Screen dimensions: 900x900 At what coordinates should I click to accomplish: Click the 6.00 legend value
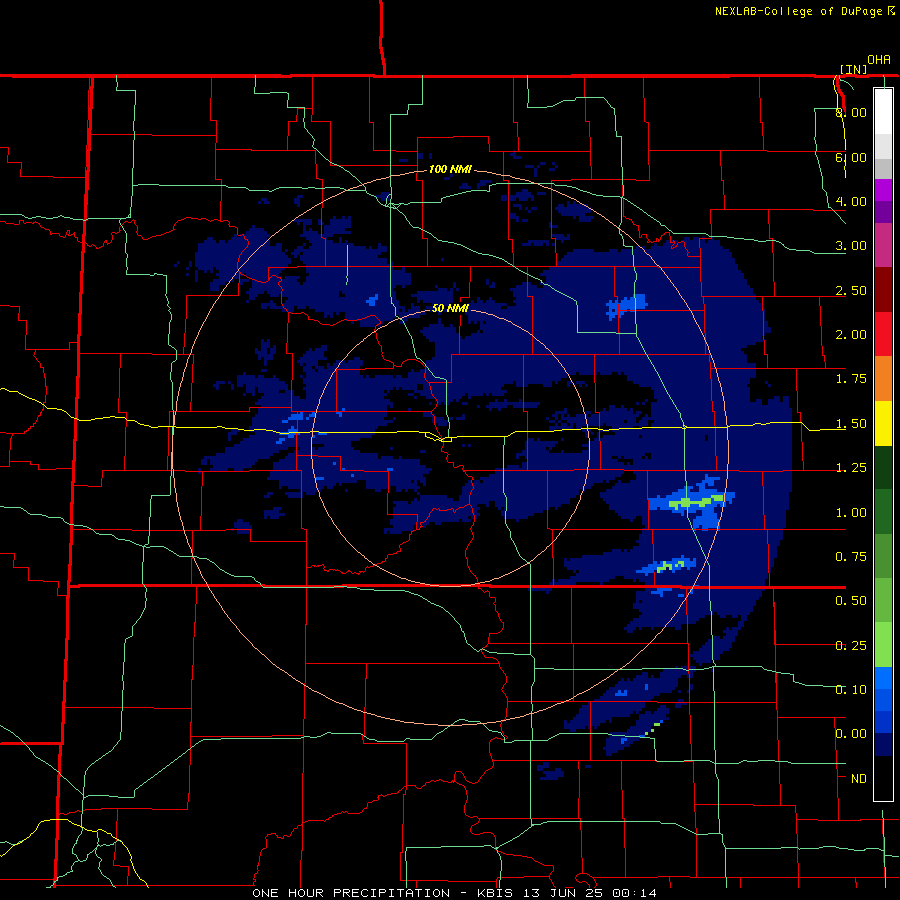pyautogui.click(x=851, y=157)
